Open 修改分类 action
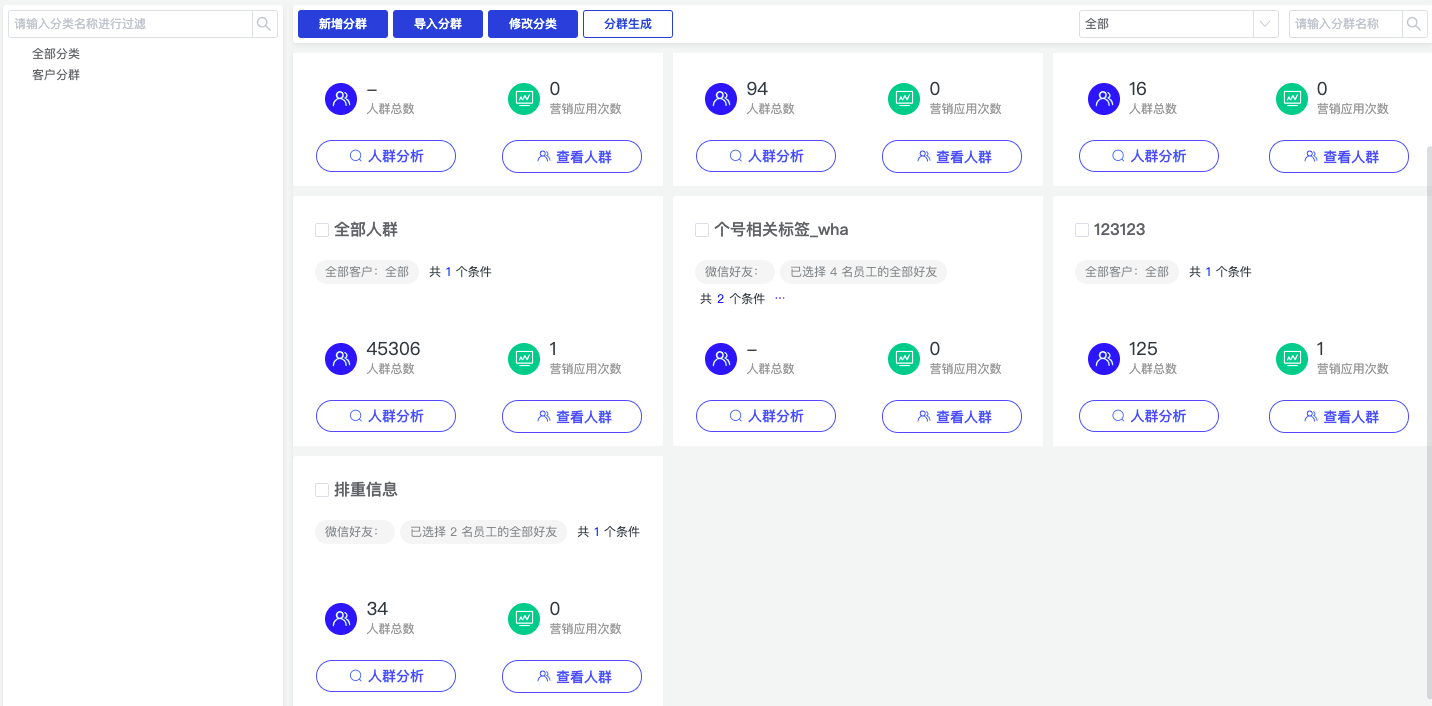 533,24
